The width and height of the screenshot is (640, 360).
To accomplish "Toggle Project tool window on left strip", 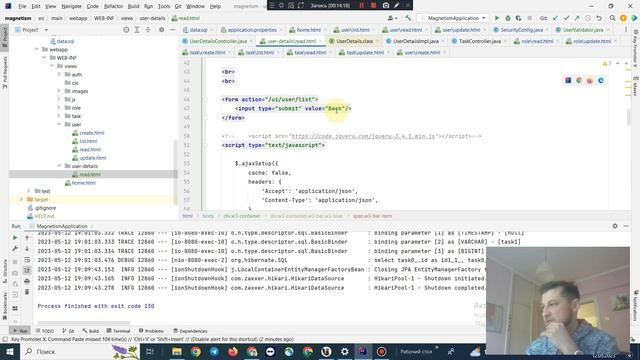I will click(5, 37).
